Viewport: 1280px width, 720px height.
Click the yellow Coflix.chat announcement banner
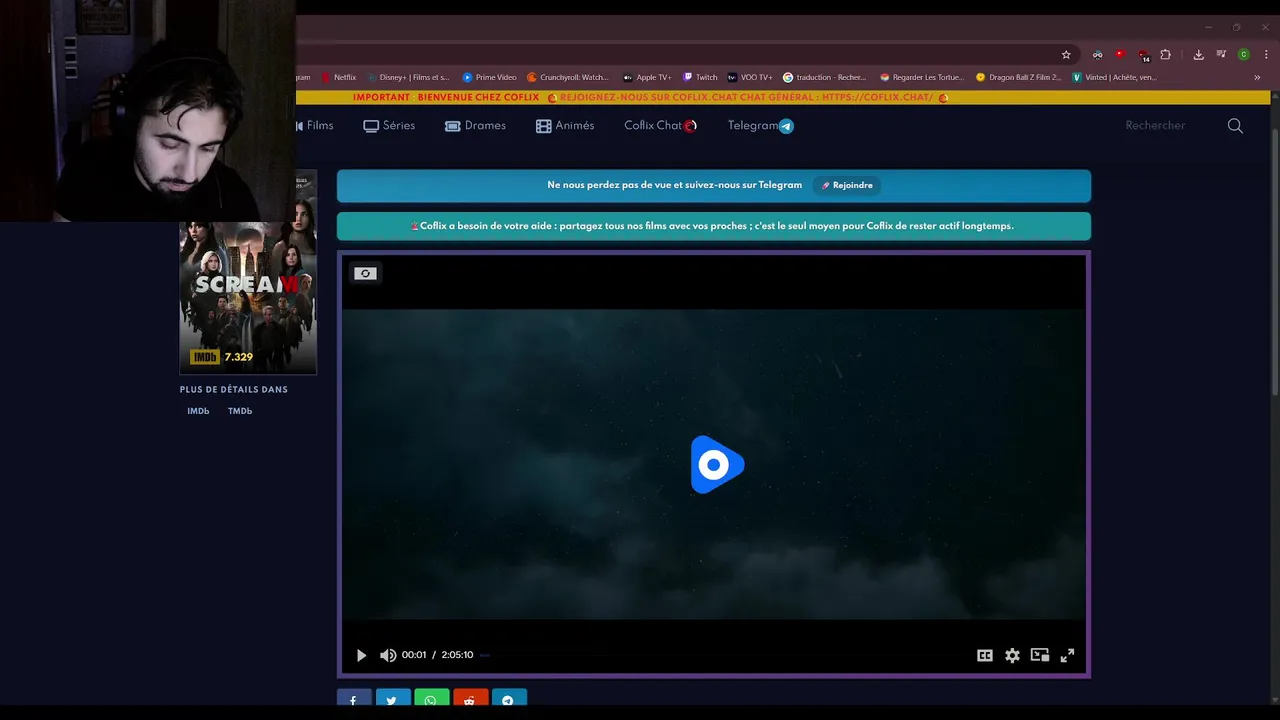[783, 97]
